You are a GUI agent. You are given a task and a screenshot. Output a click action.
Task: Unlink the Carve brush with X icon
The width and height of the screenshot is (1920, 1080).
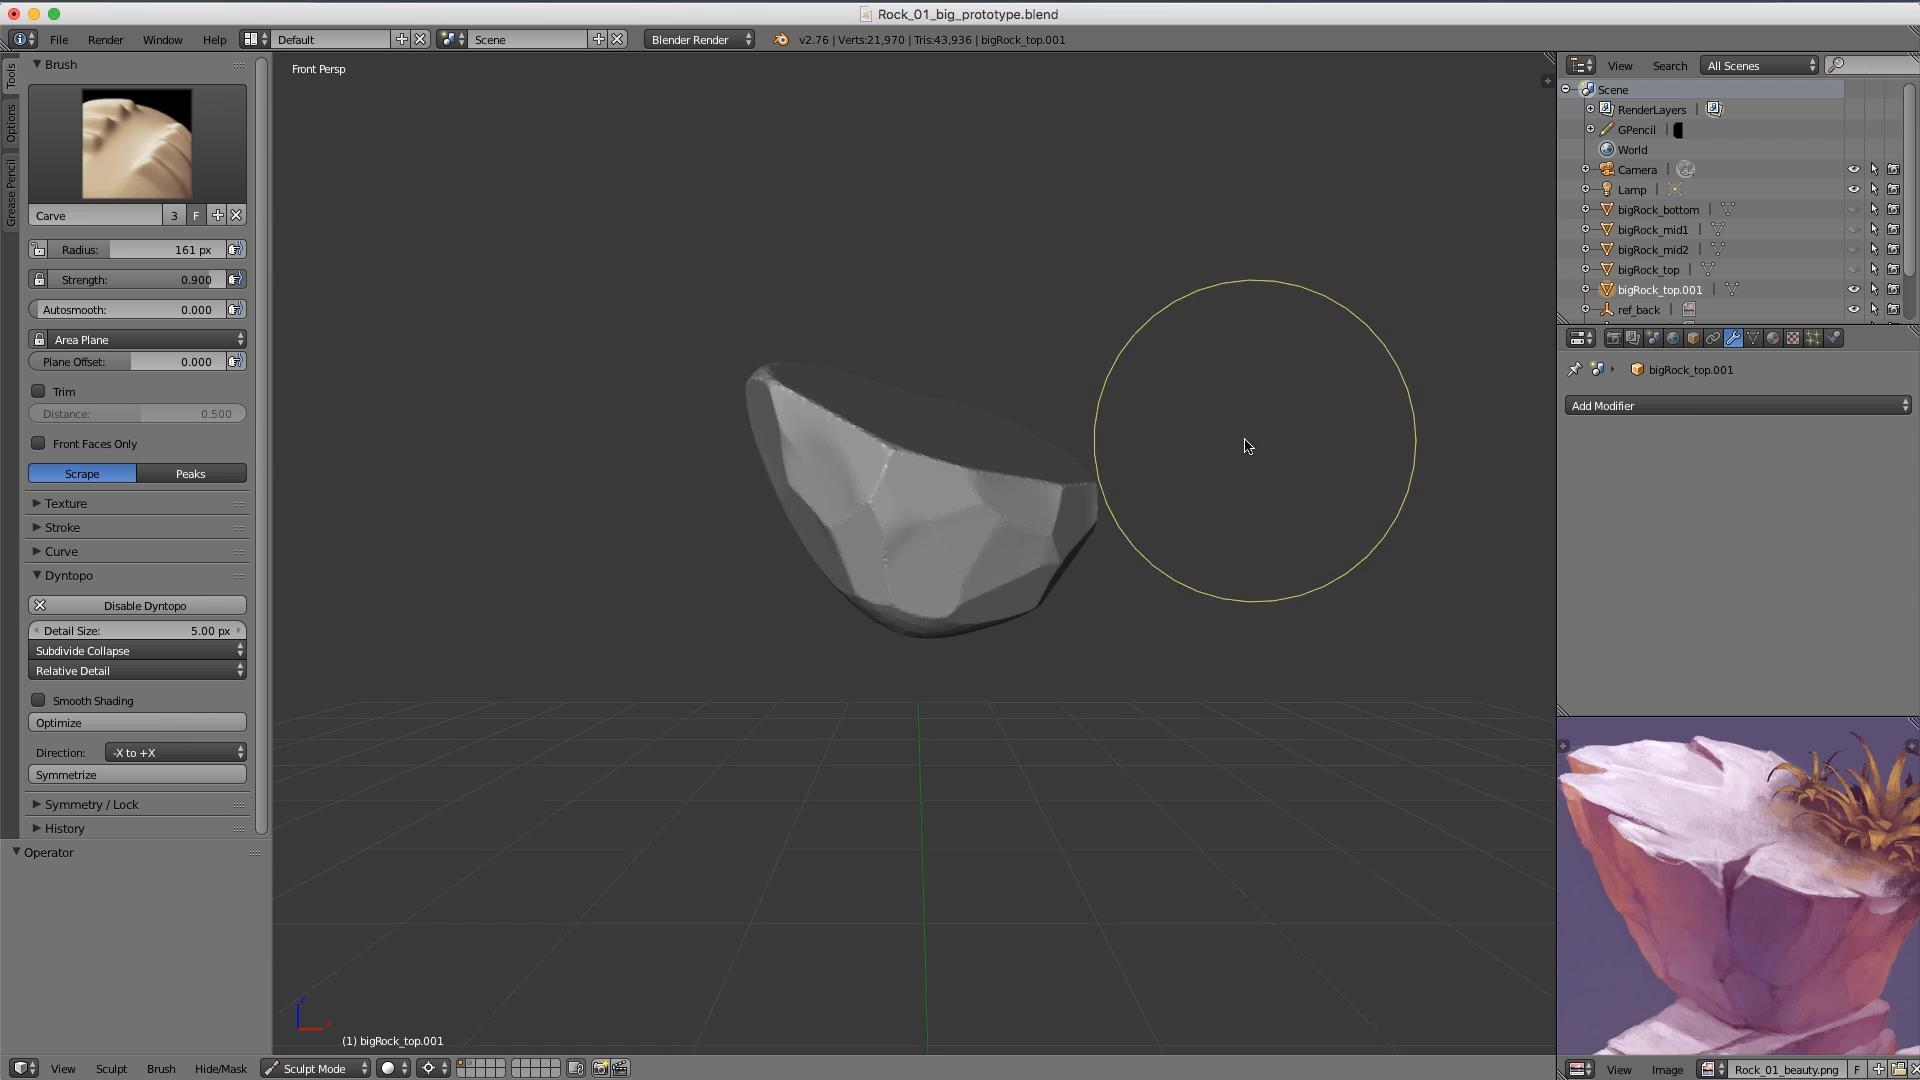pyautogui.click(x=236, y=215)
